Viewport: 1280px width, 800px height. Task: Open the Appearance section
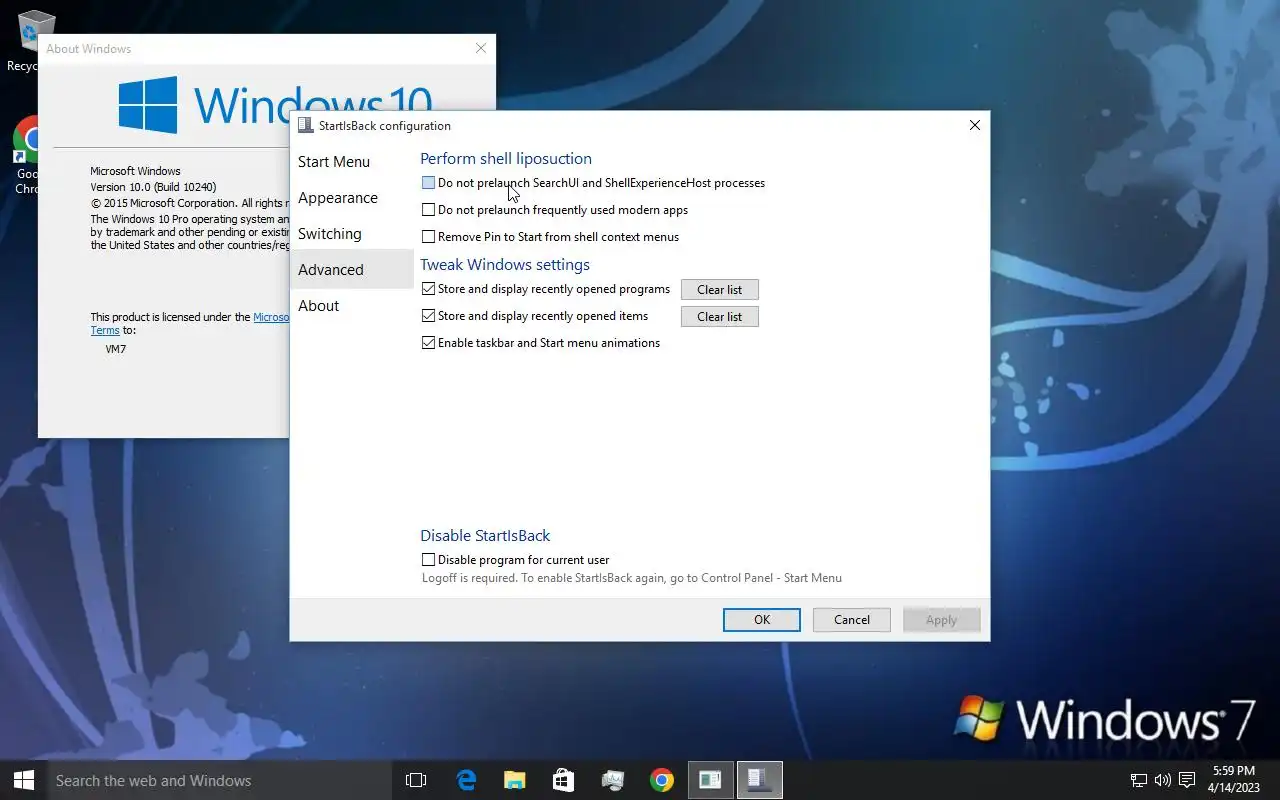click(351, 198)
